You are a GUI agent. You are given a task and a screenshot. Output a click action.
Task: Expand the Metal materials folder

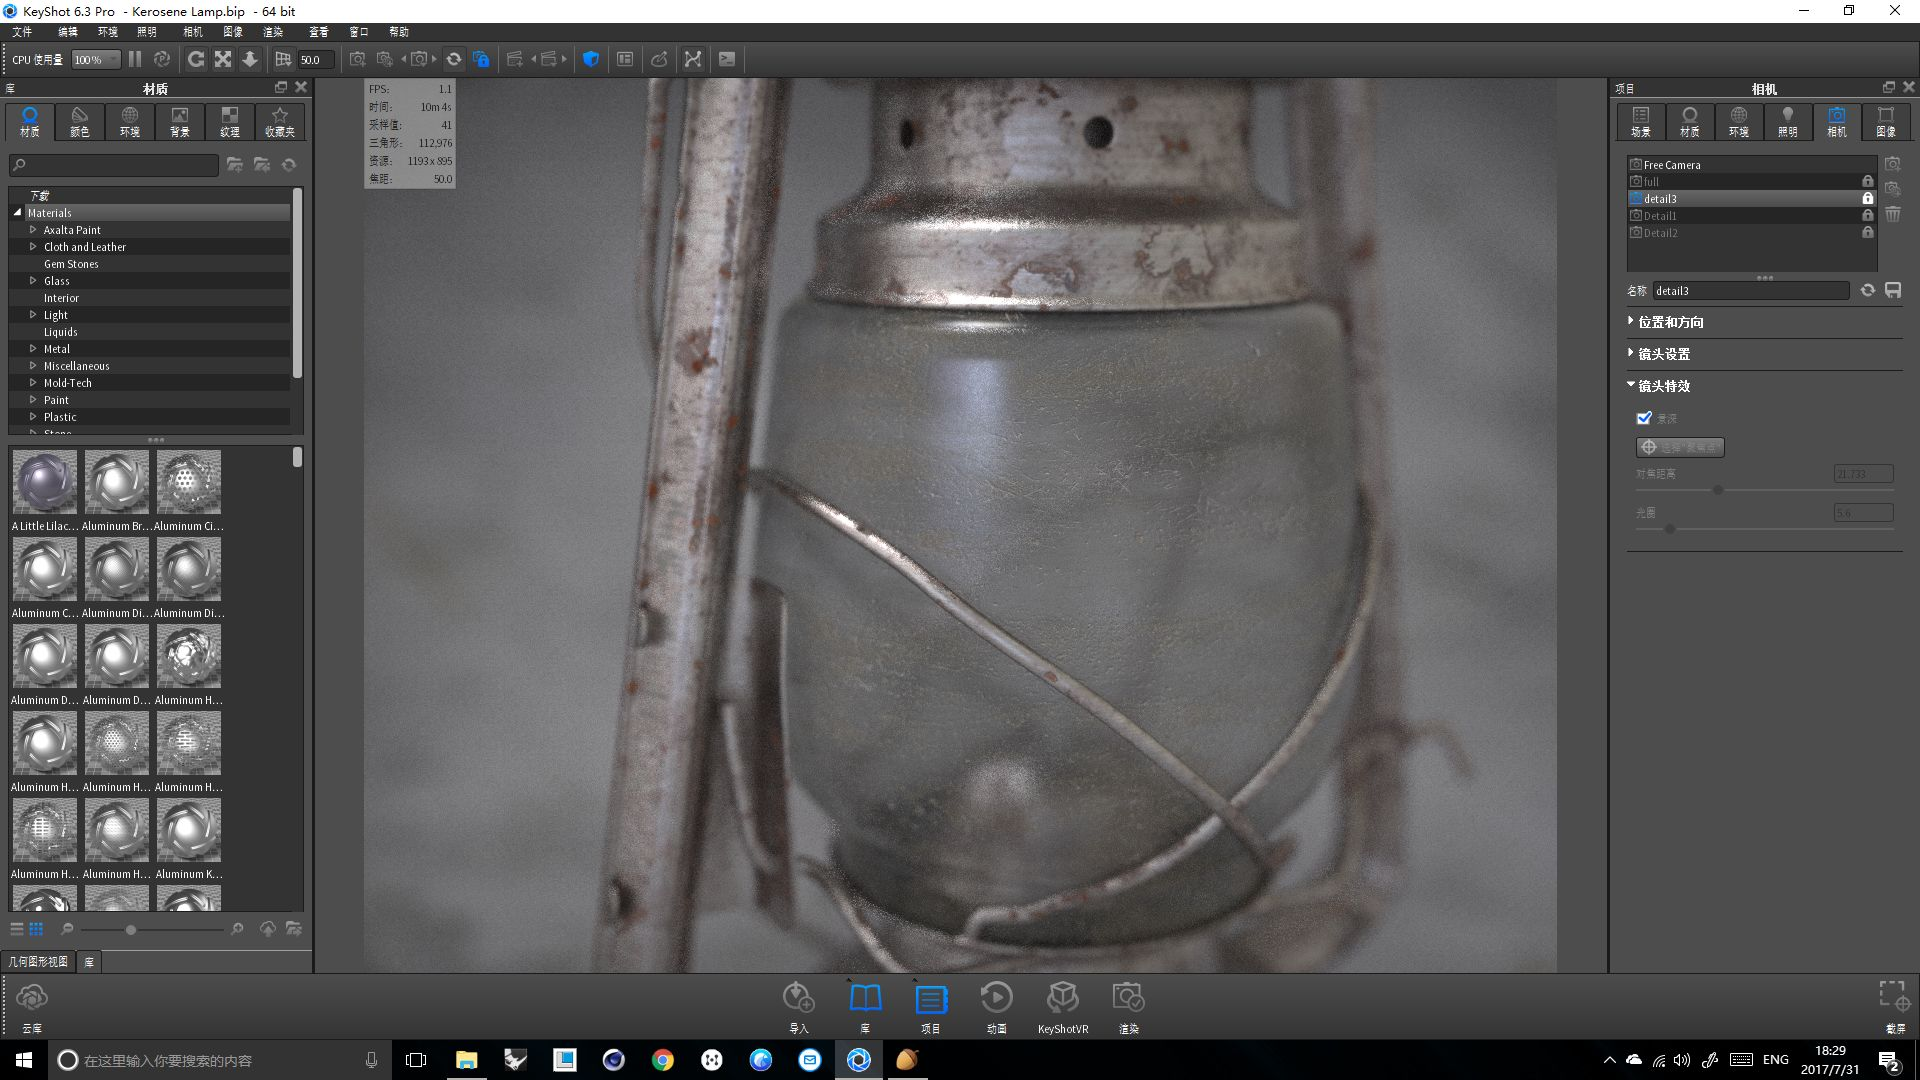[x=33, y=349]
